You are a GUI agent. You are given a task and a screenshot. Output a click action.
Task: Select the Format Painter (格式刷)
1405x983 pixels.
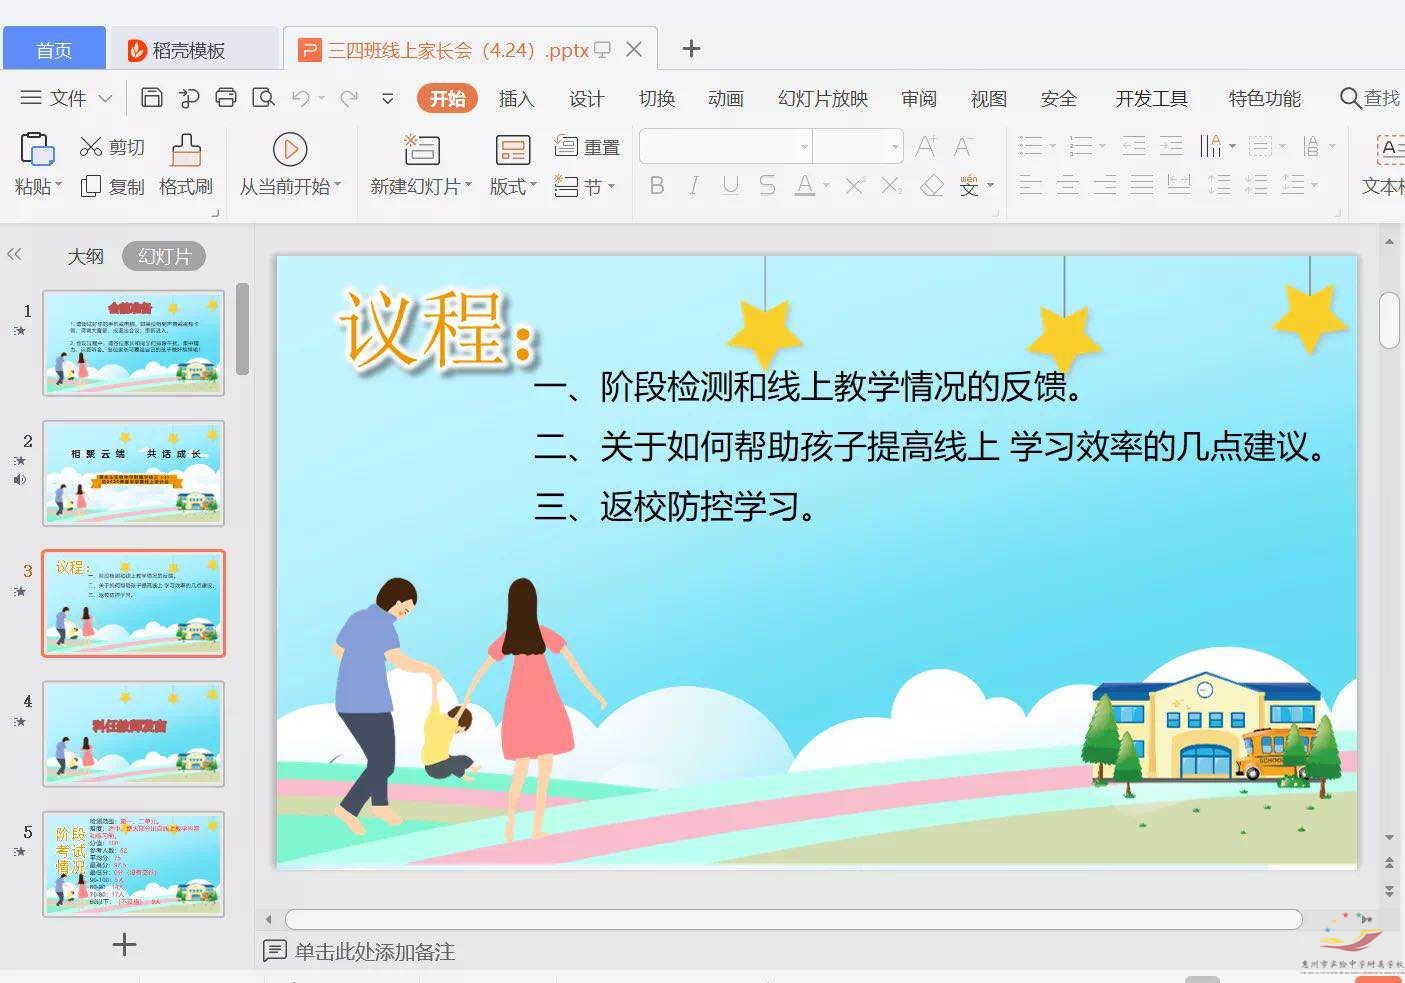[186, 165]
